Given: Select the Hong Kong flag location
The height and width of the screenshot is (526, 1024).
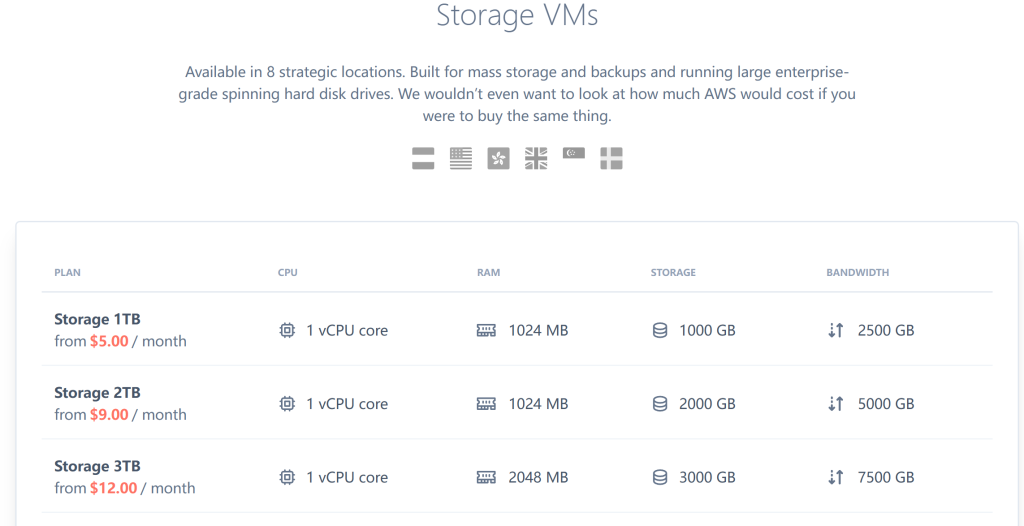Looking at the screenshot, I should [498, 159].
